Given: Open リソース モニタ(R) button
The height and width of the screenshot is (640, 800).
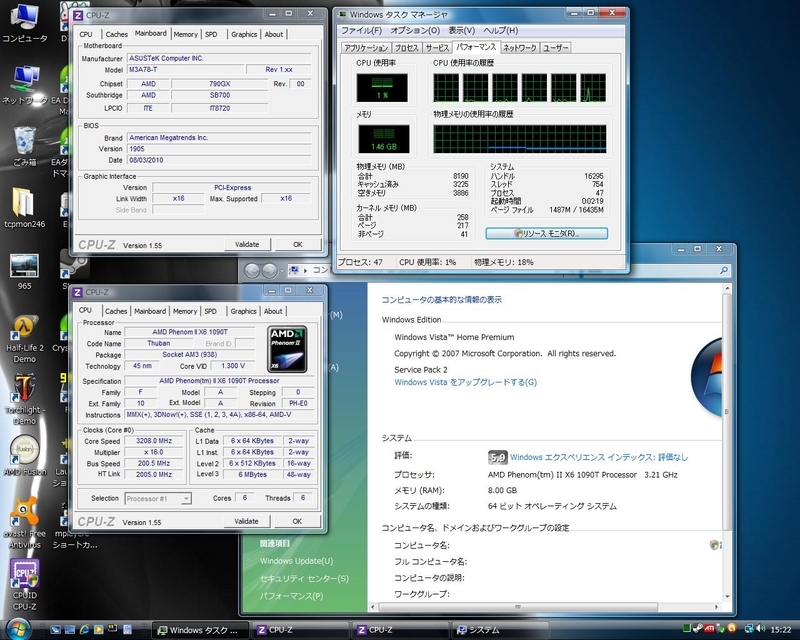Looking at the screenshot, I should 546,233.
